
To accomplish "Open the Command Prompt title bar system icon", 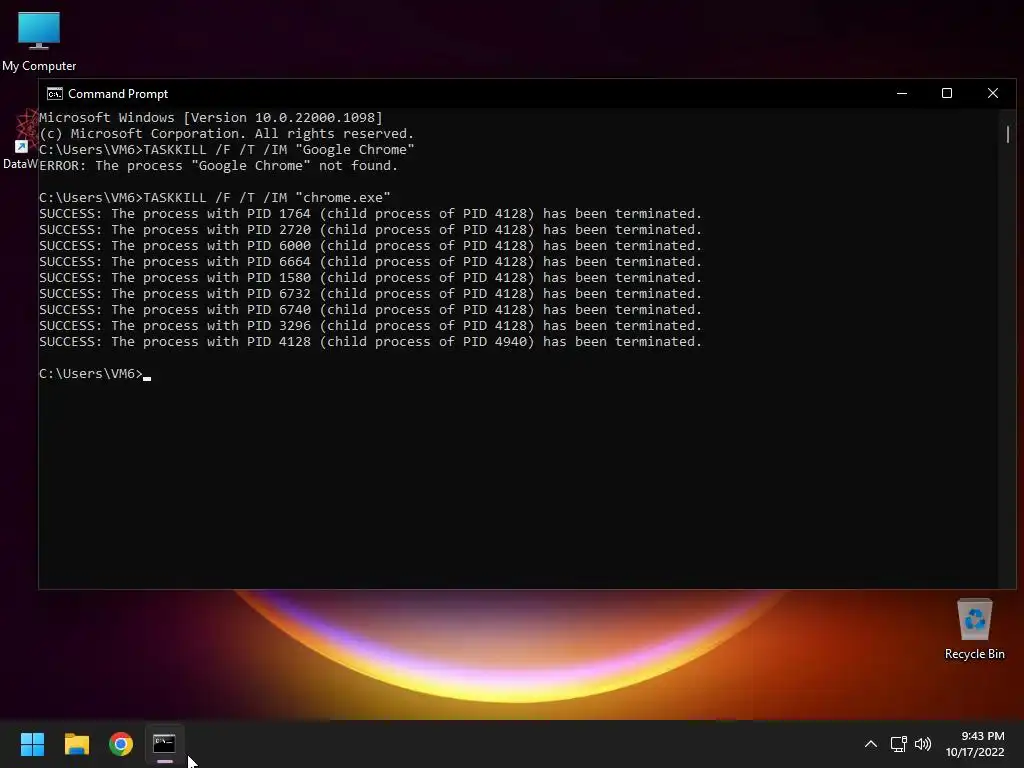I will tap(55, 94).
